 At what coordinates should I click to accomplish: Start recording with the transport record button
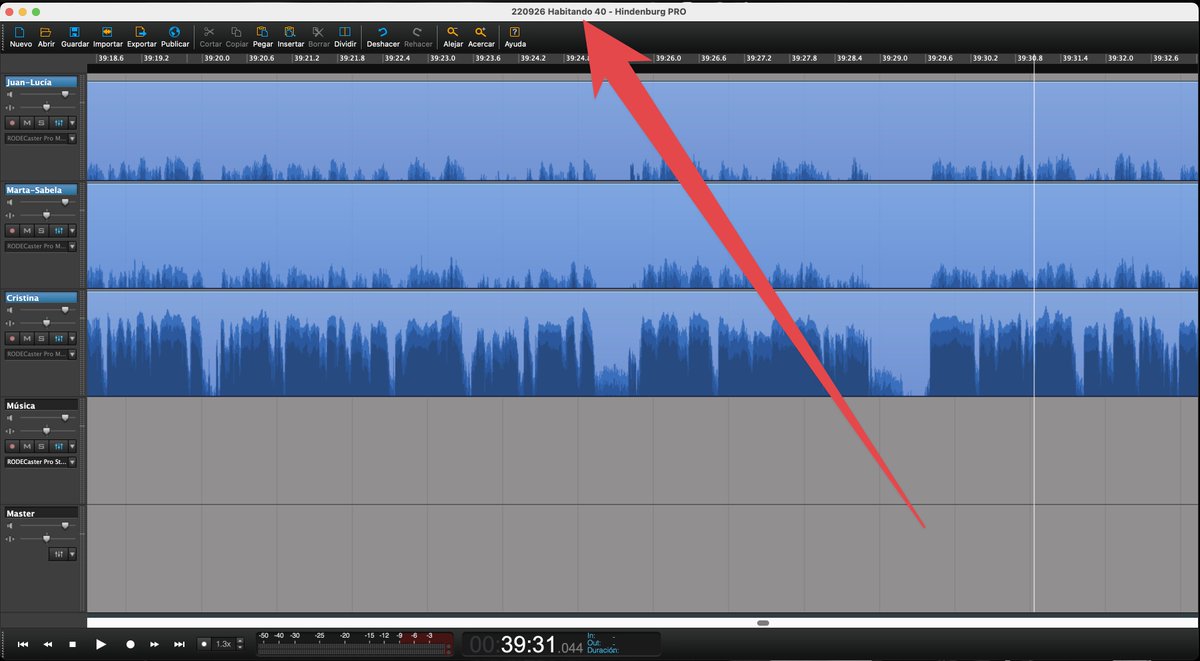coord(130,645)
